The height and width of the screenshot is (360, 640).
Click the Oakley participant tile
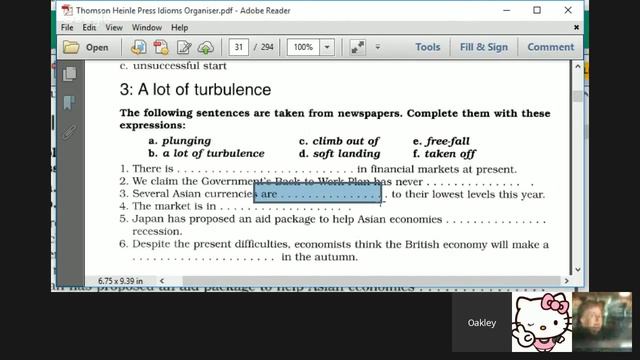(482, 322)
